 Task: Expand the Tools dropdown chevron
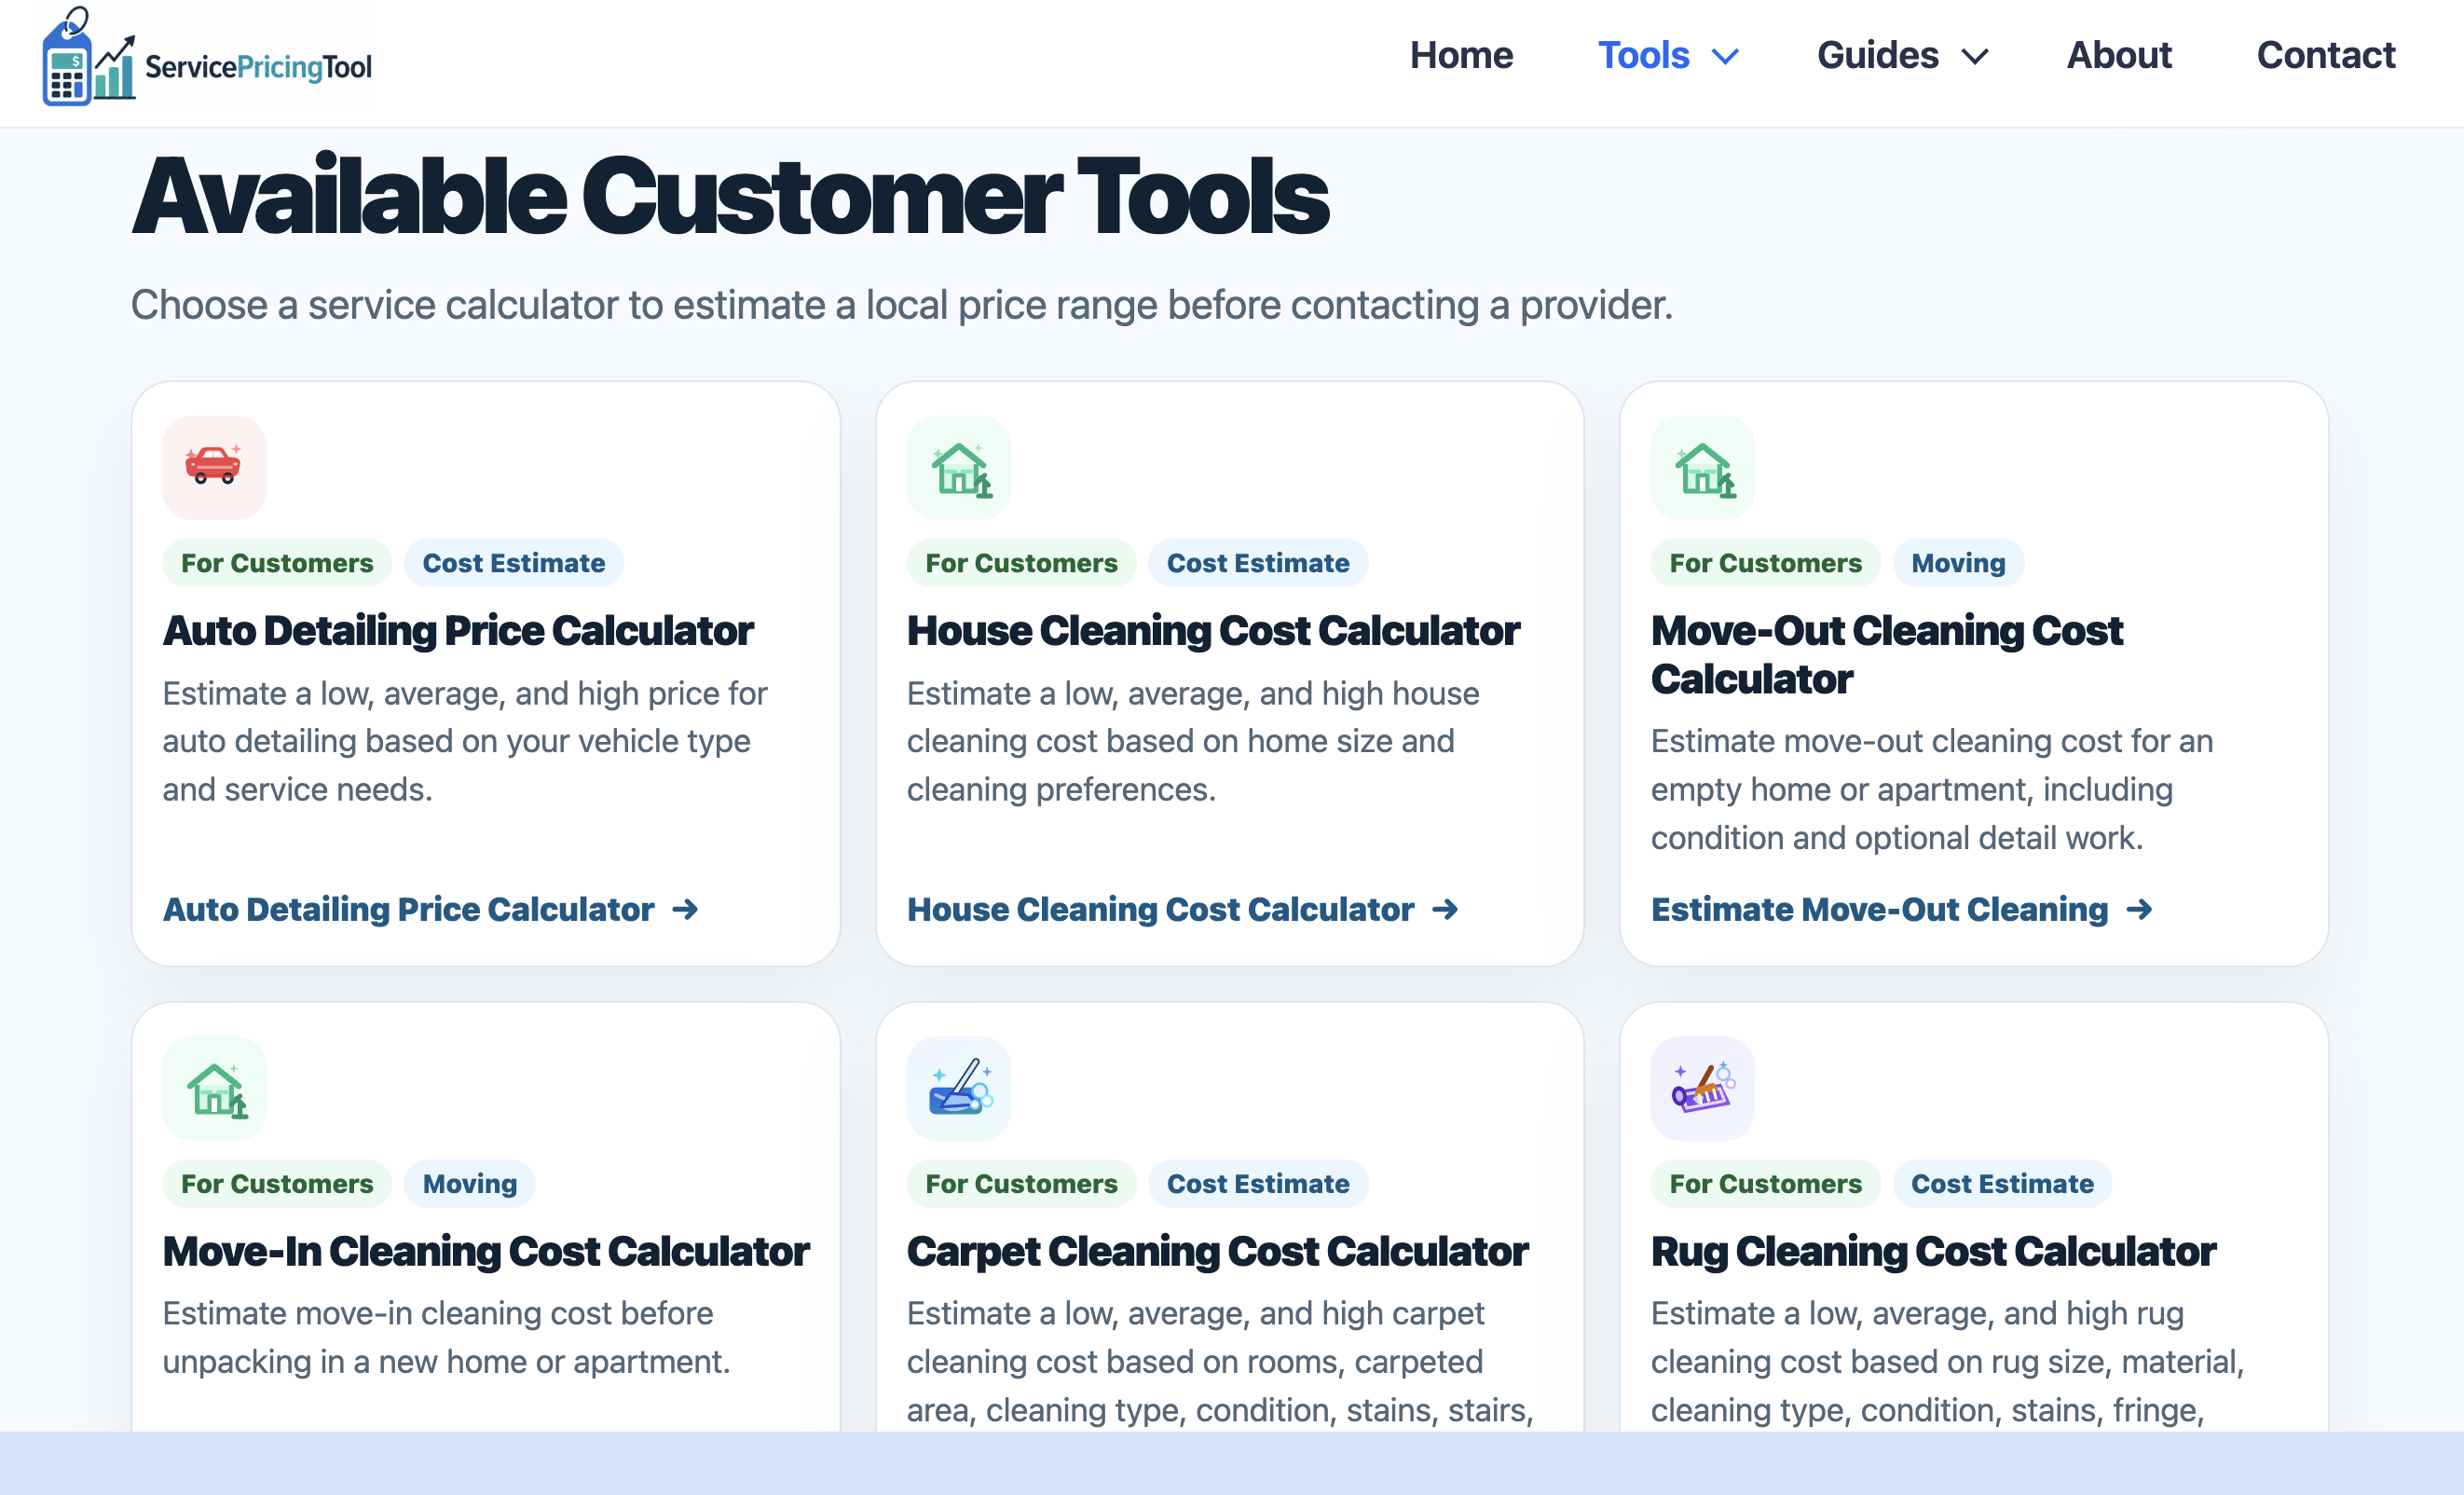coord(1726,57)
